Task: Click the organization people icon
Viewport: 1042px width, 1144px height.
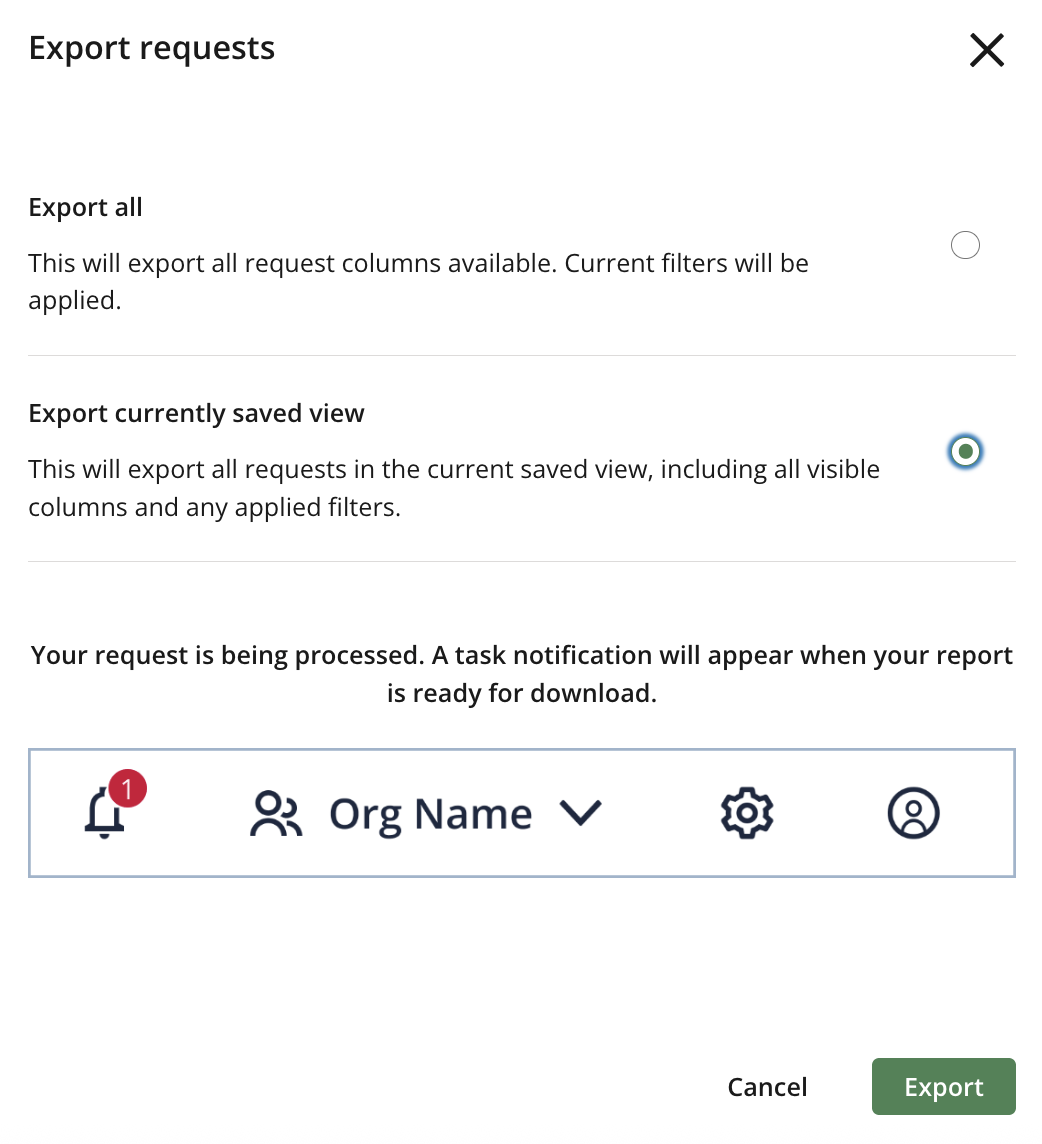Action: pos(275,813)
